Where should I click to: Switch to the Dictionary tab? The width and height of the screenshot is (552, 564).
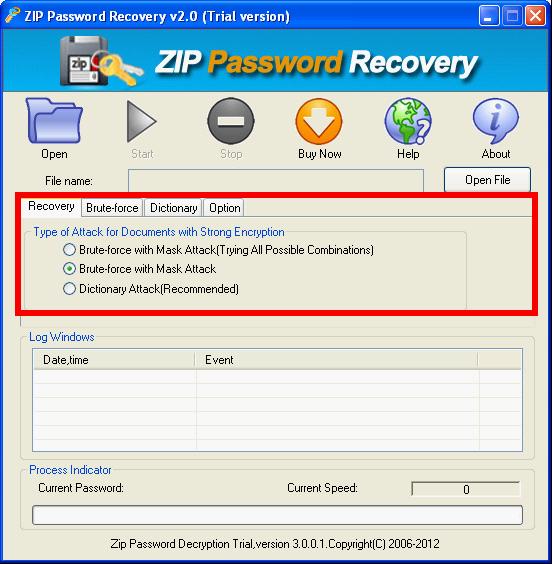(x=173, y=208)
